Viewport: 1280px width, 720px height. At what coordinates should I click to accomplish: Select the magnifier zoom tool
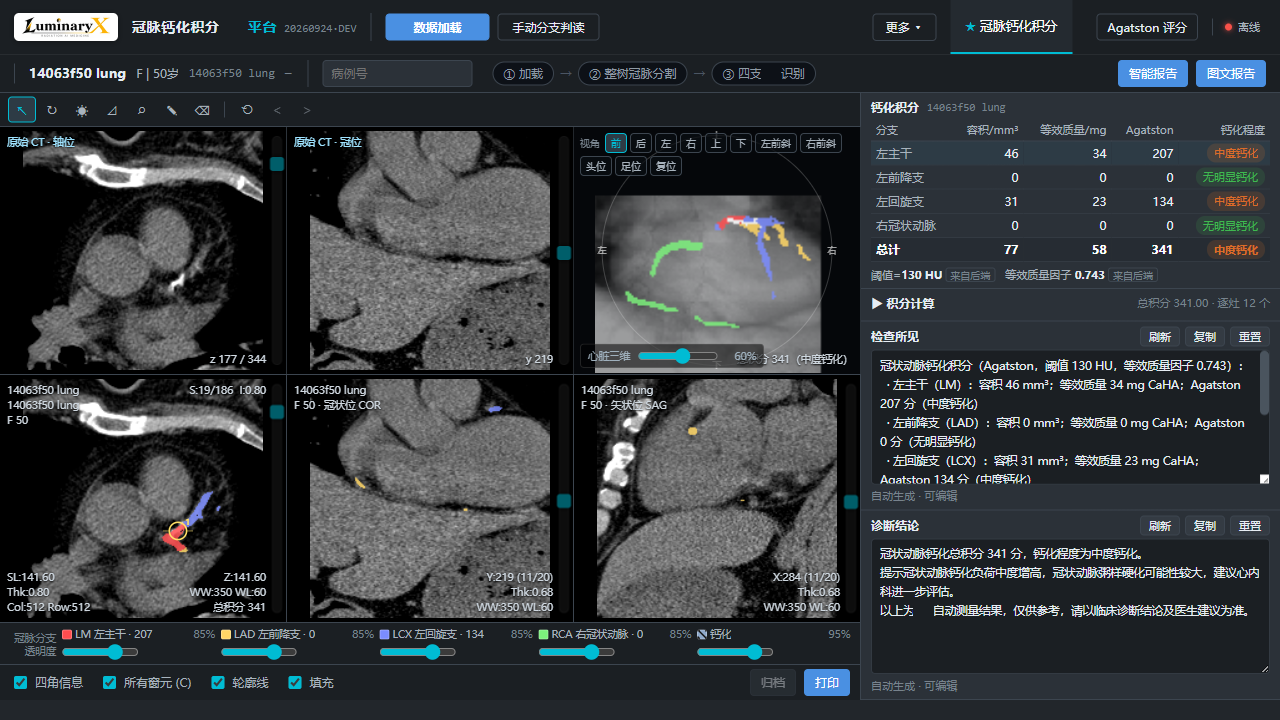[x=142, y=110]
